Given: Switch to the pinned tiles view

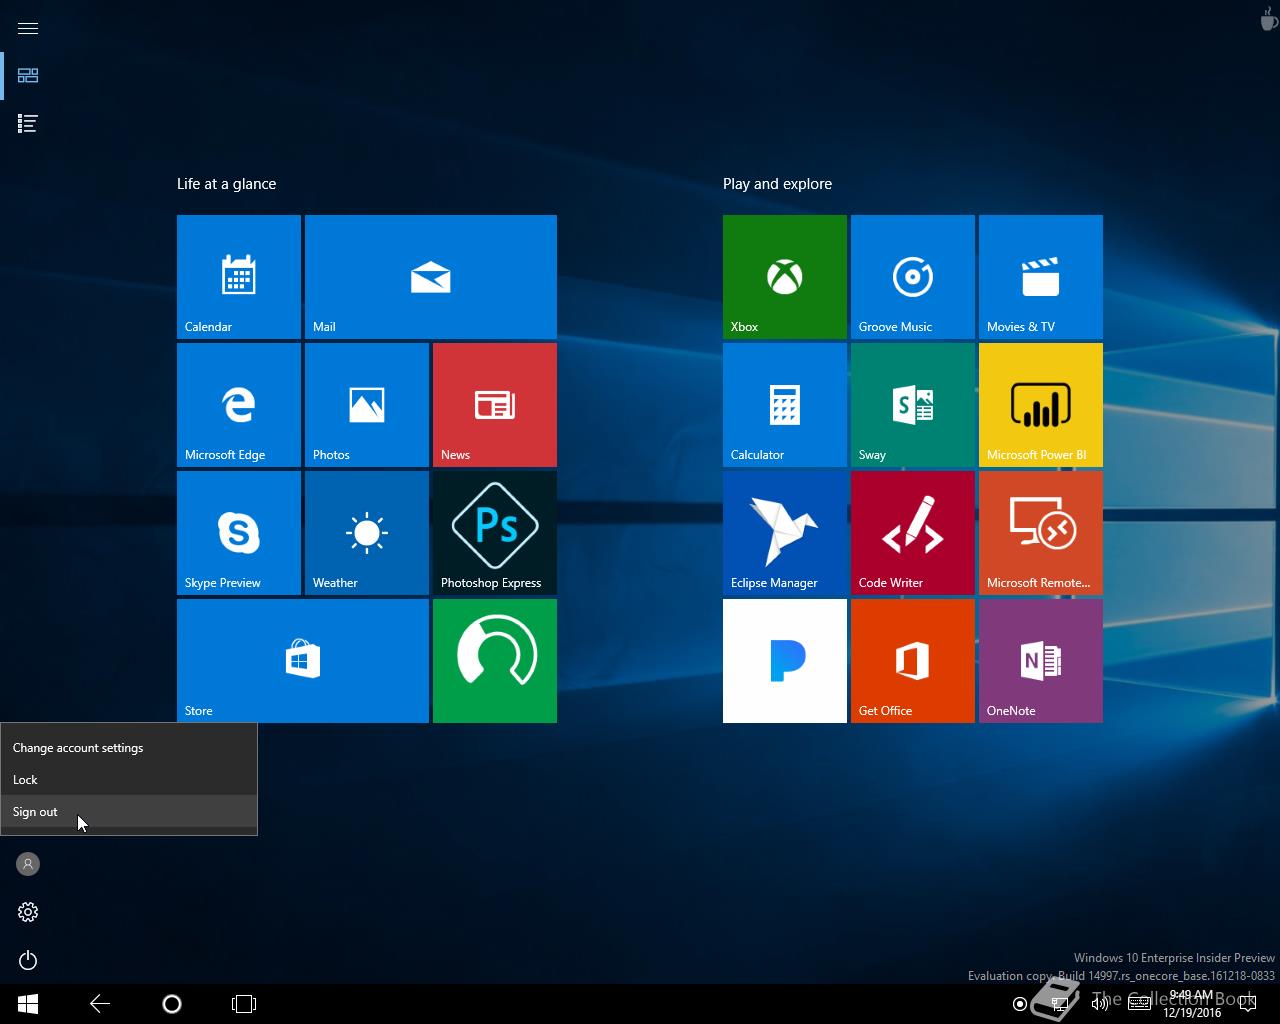Looking at the screenshot, I should [x=28, y=76].
